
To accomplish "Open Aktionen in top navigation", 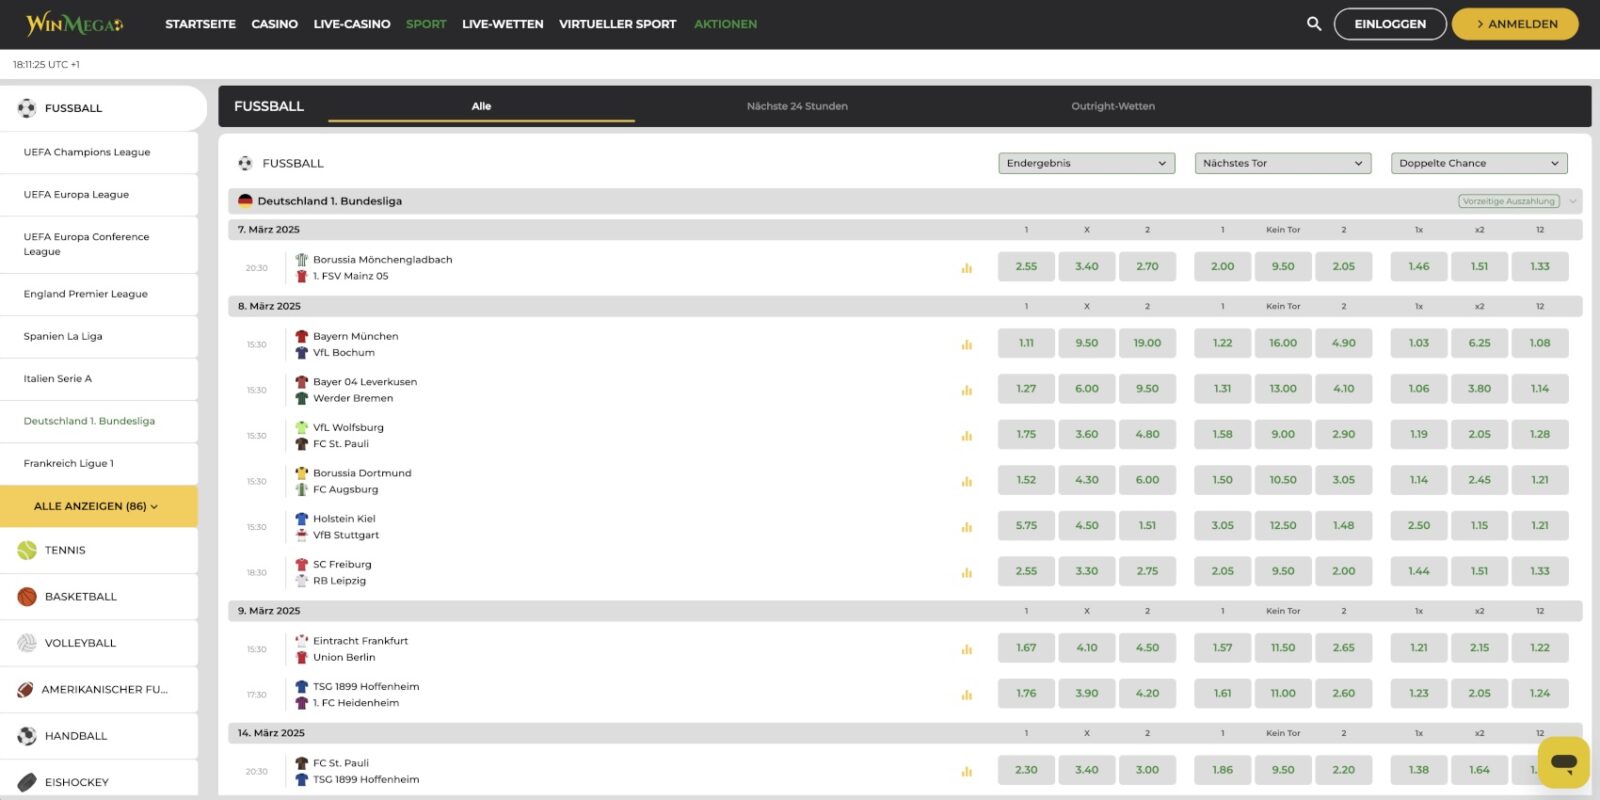I will [x=726, y=24].
